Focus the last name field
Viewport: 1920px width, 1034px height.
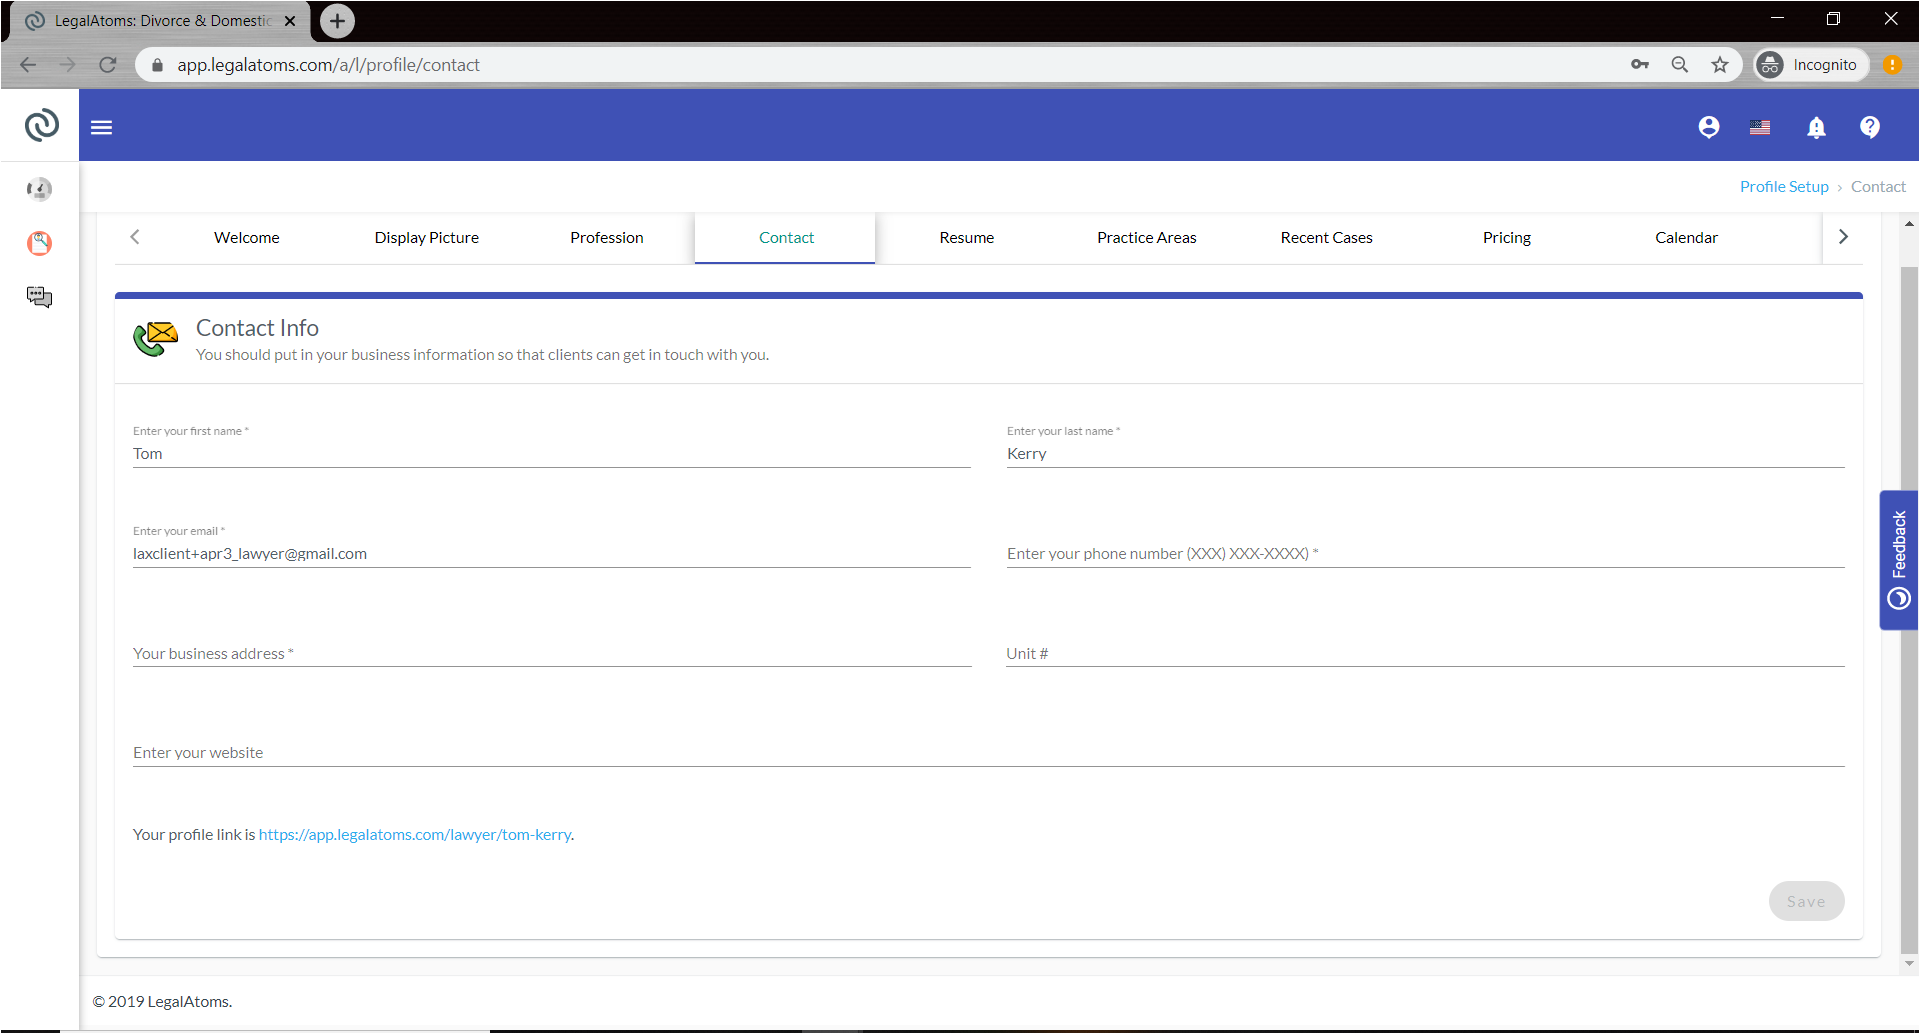tap(1425, 454)
